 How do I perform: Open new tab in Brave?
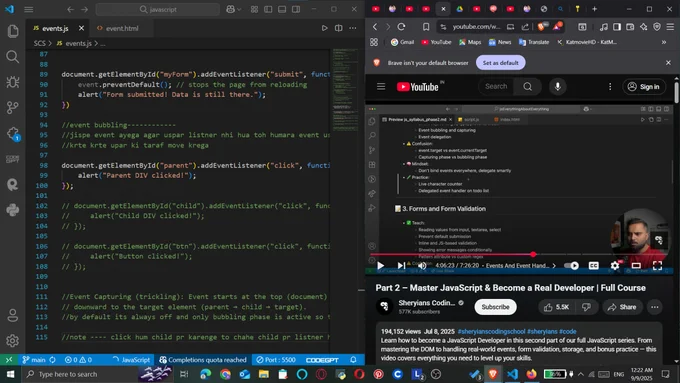(x=595, y=9)
